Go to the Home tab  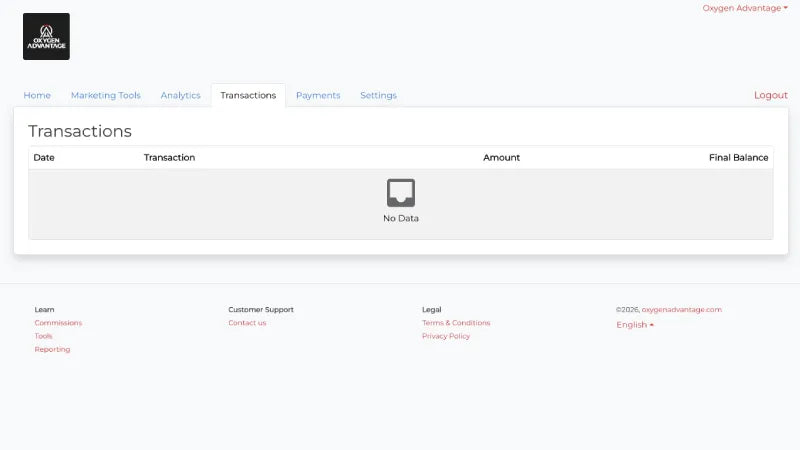click(37, 95)
